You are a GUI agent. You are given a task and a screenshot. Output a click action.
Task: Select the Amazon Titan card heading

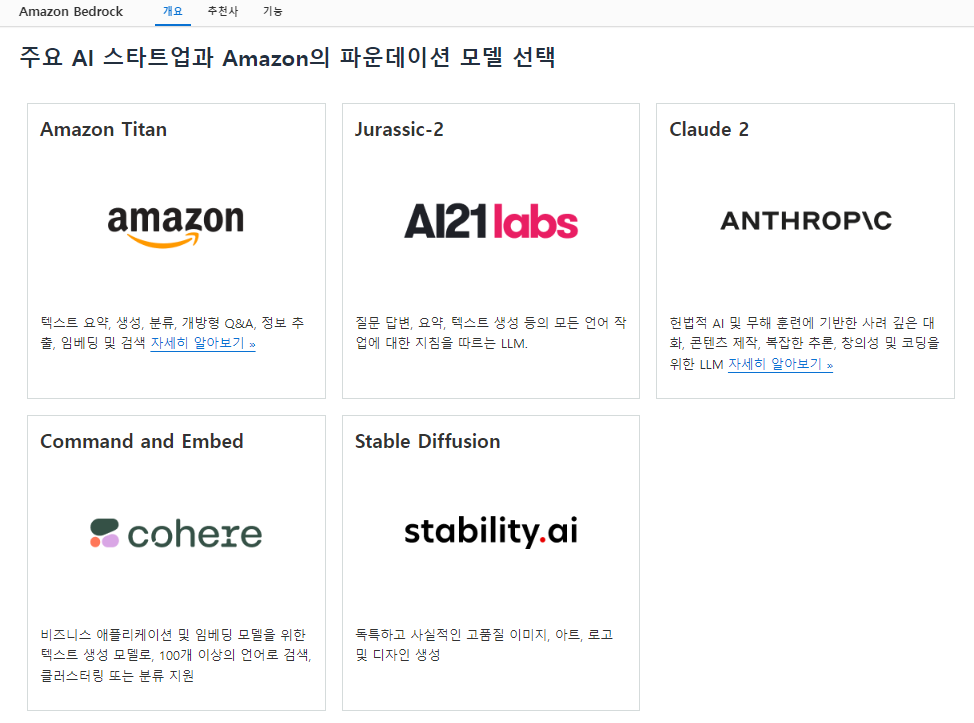103,130
